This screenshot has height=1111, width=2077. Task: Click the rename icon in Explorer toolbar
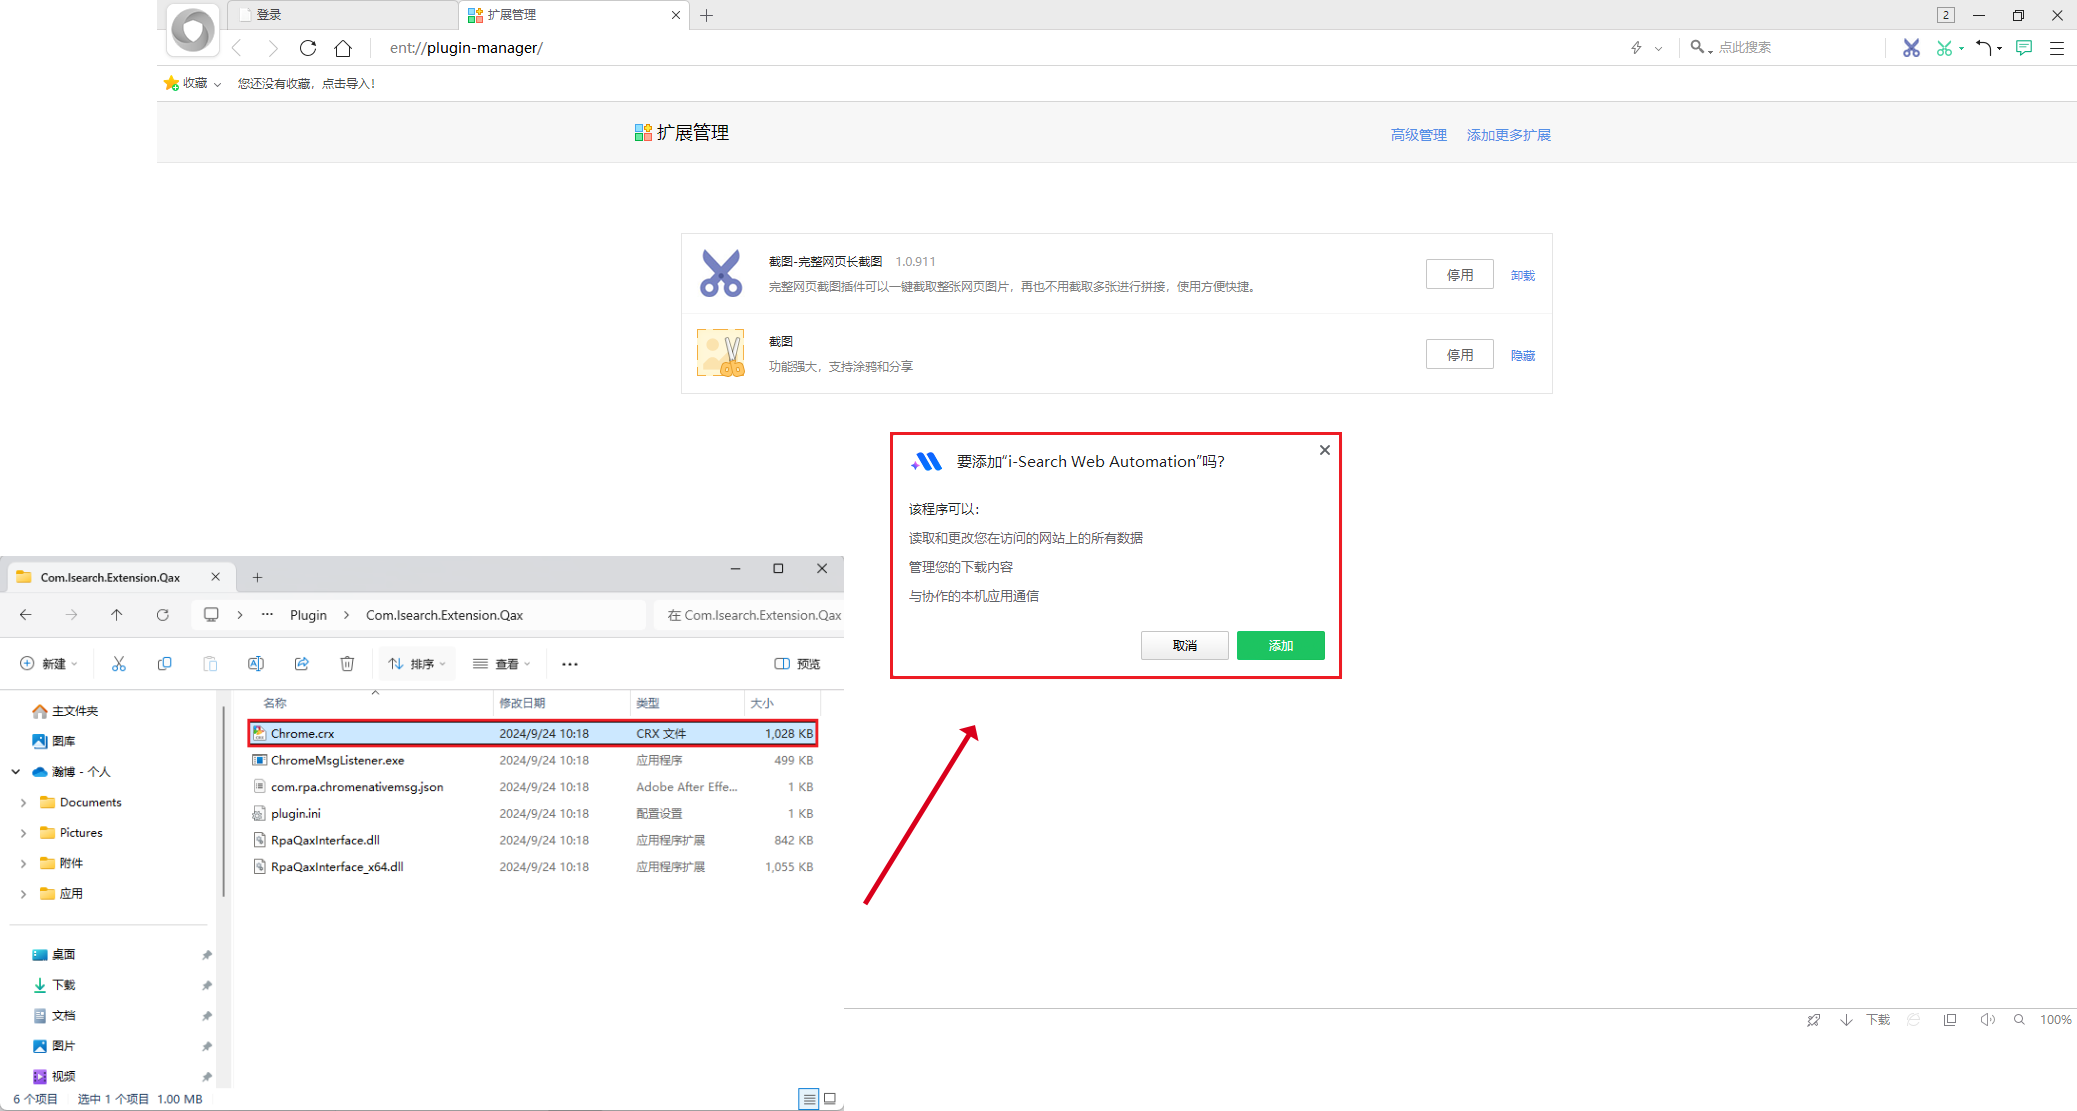256,664
